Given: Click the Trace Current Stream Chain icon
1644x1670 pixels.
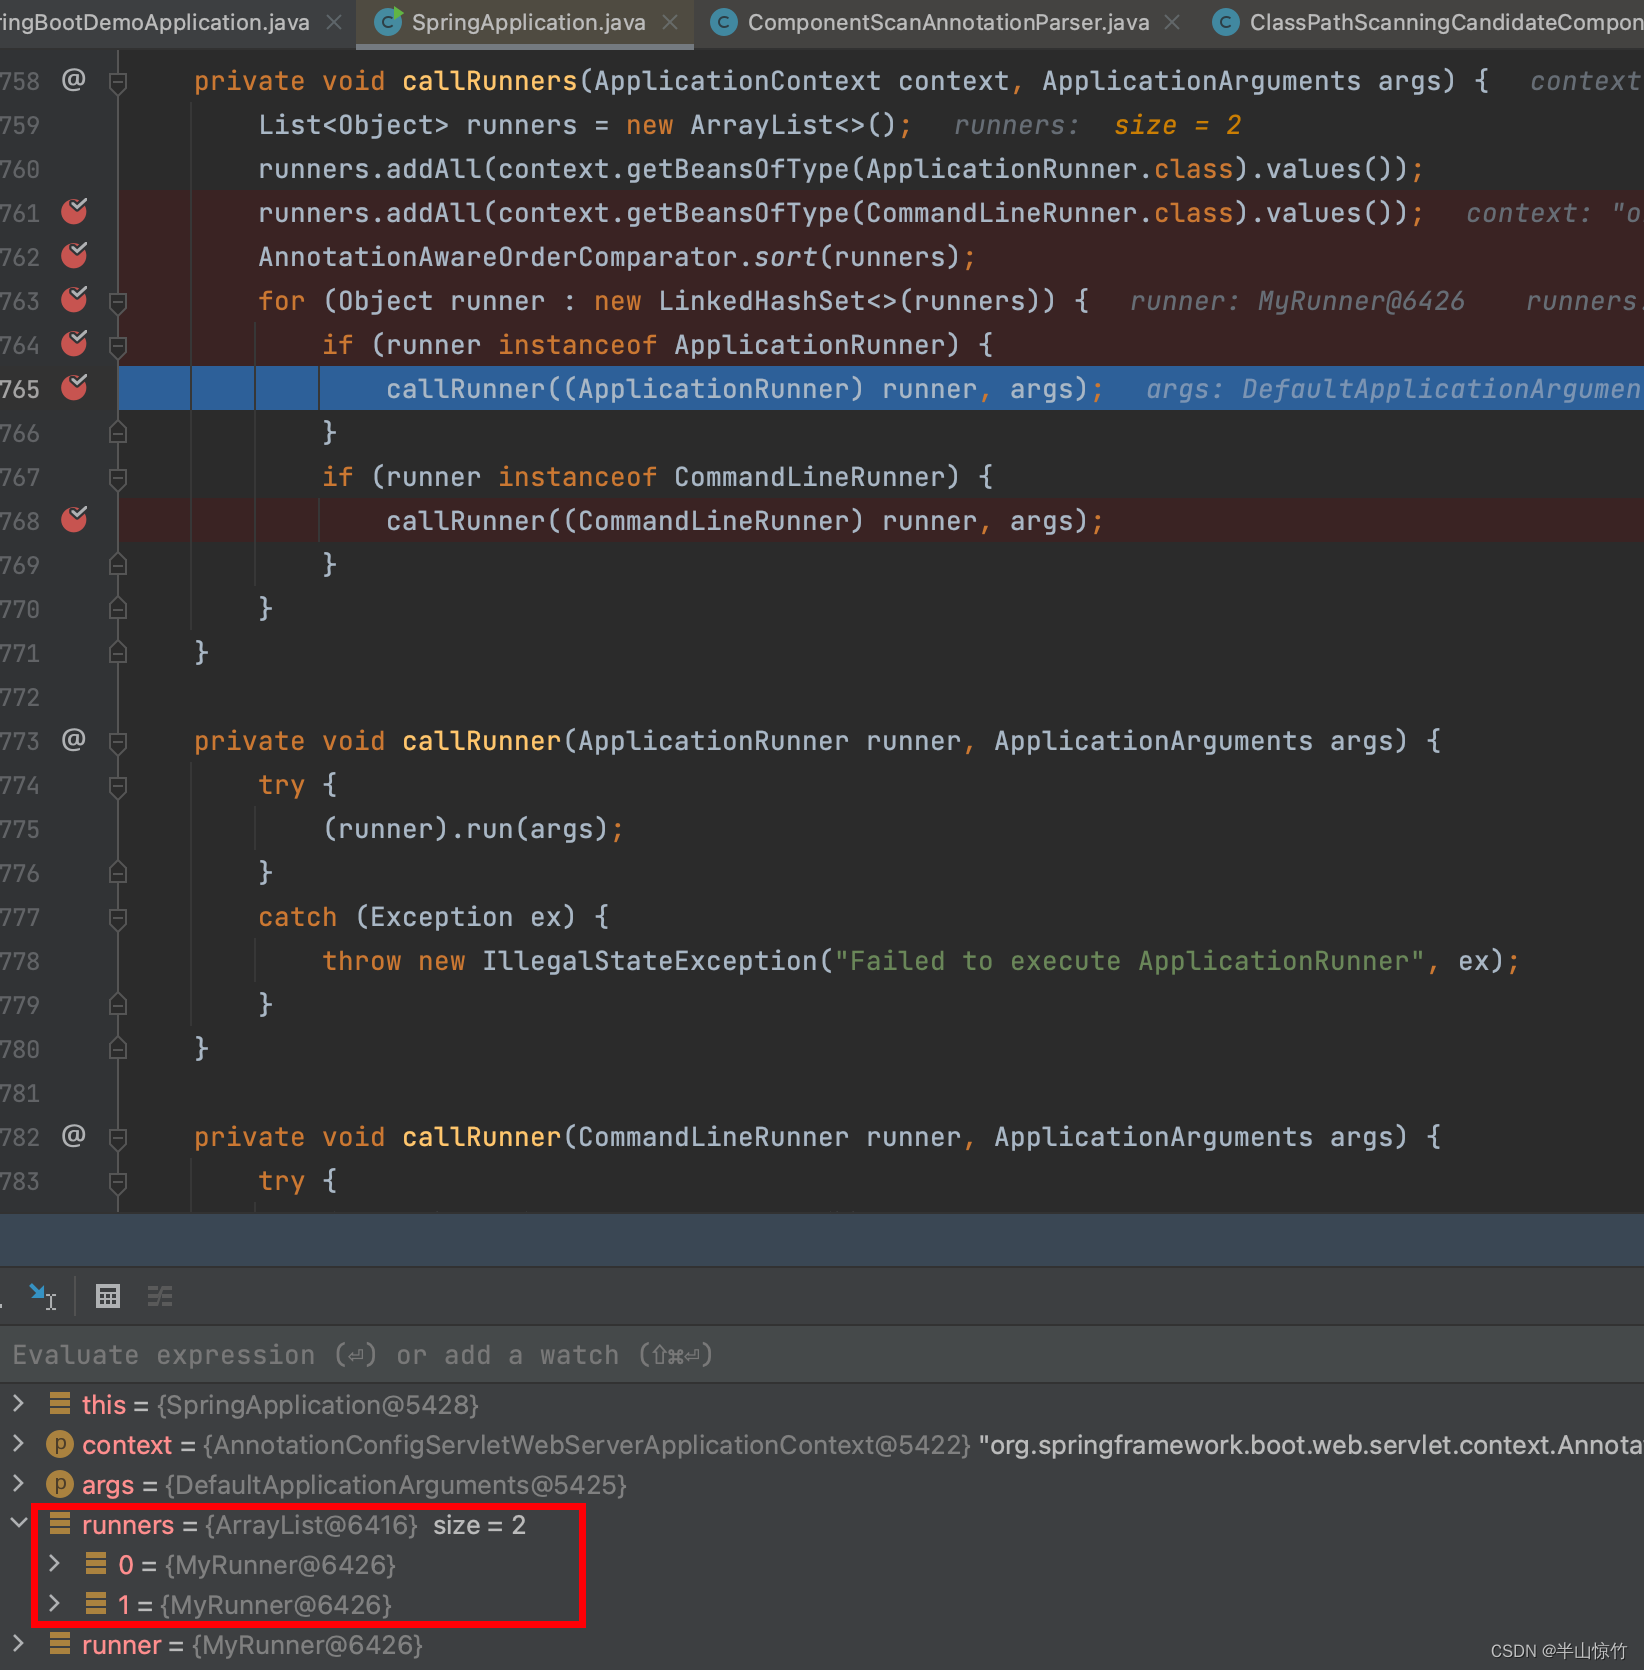Looking at the screenshot, I should tap(160, 1296).
